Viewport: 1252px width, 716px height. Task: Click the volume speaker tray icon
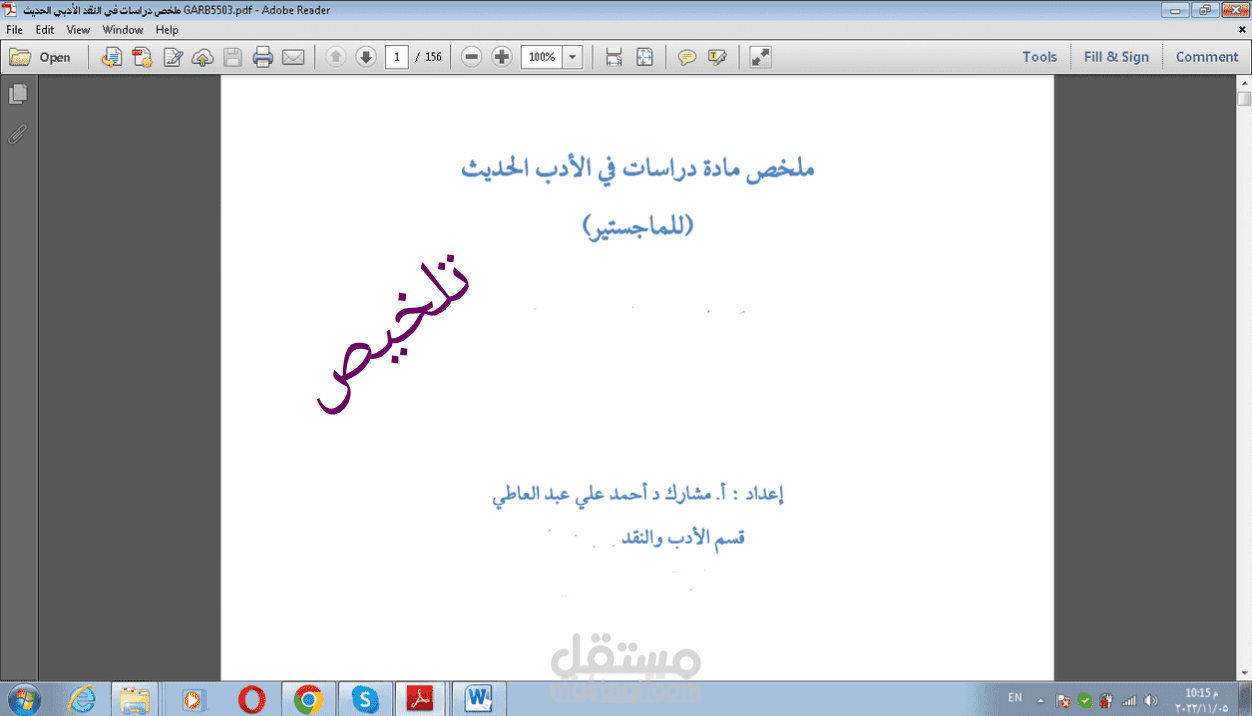[1151, 701]
